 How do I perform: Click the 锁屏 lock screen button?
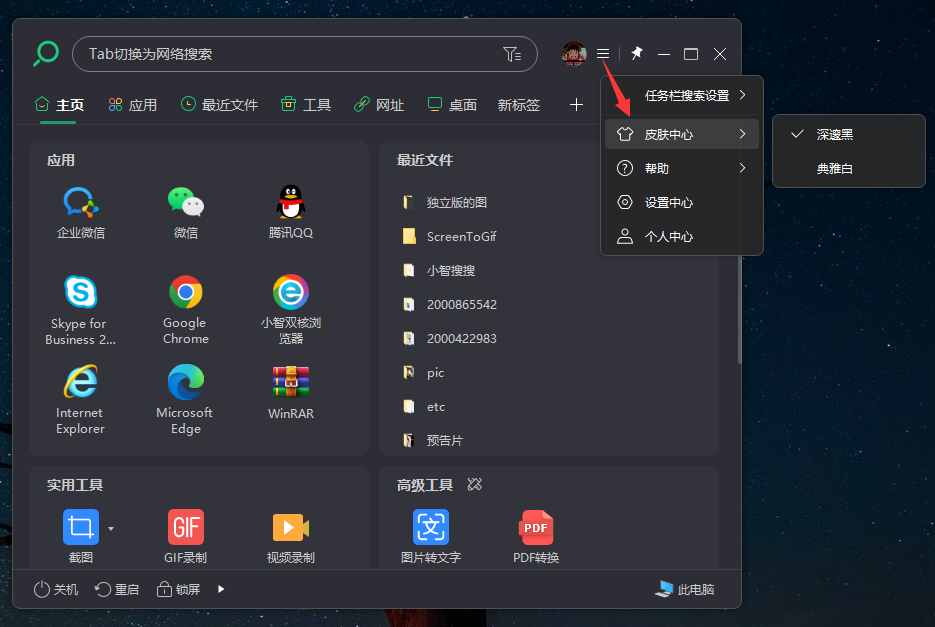tap(178, 589)
